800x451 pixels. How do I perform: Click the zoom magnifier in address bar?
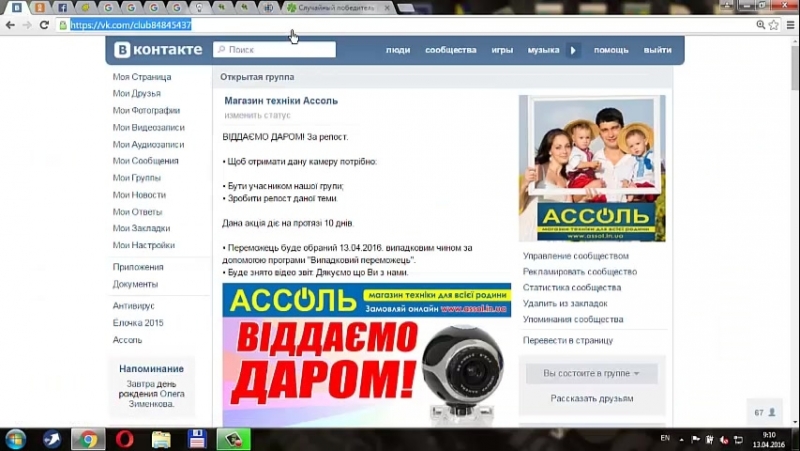[760, 24]
